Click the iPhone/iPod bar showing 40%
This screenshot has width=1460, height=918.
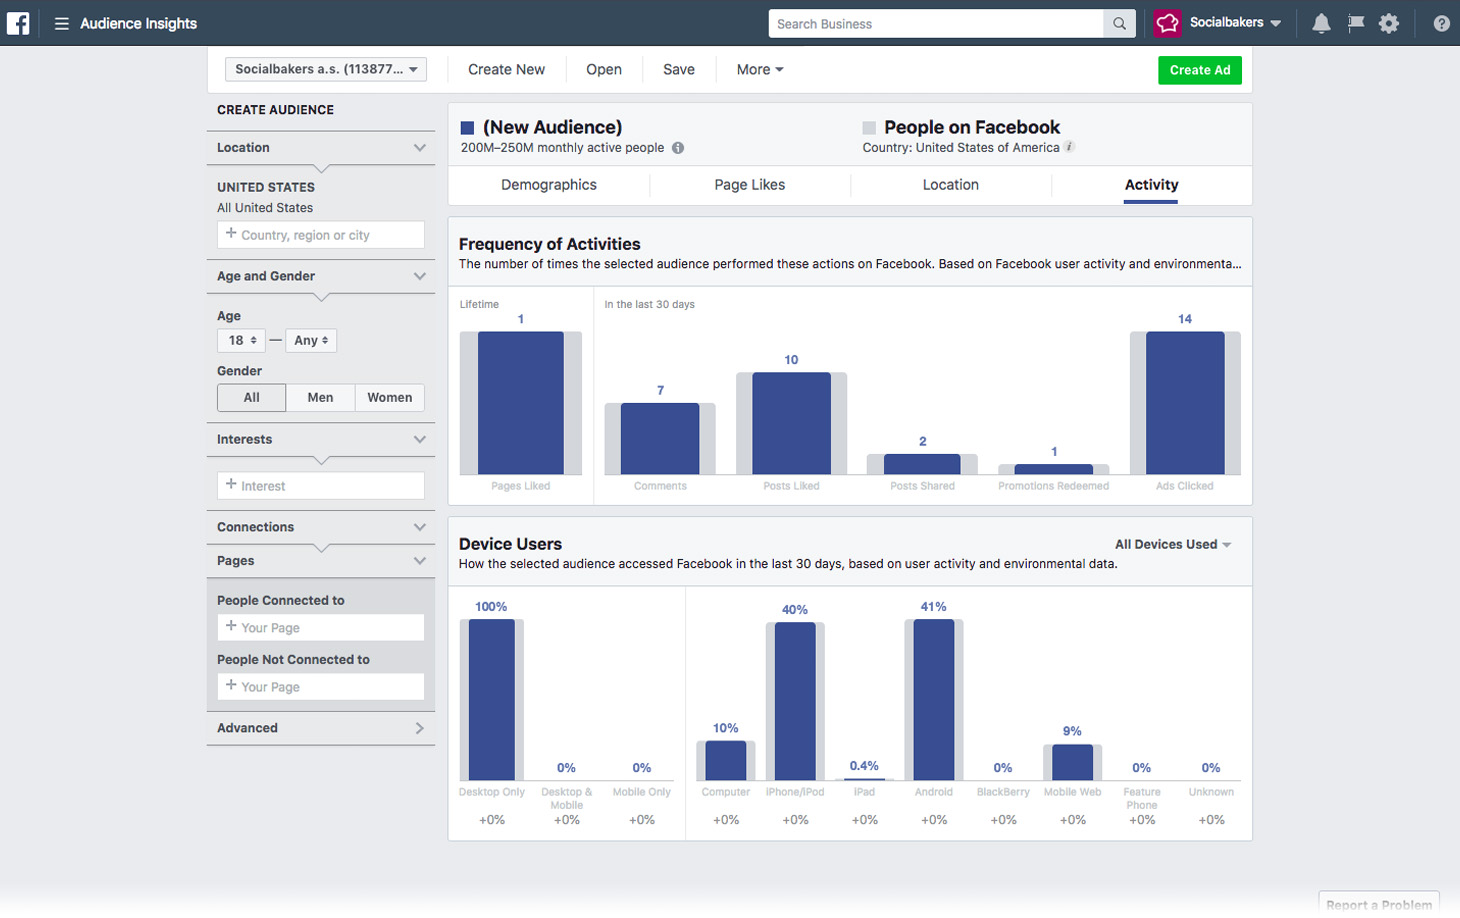pyautogui.click(x=795, y=701)
